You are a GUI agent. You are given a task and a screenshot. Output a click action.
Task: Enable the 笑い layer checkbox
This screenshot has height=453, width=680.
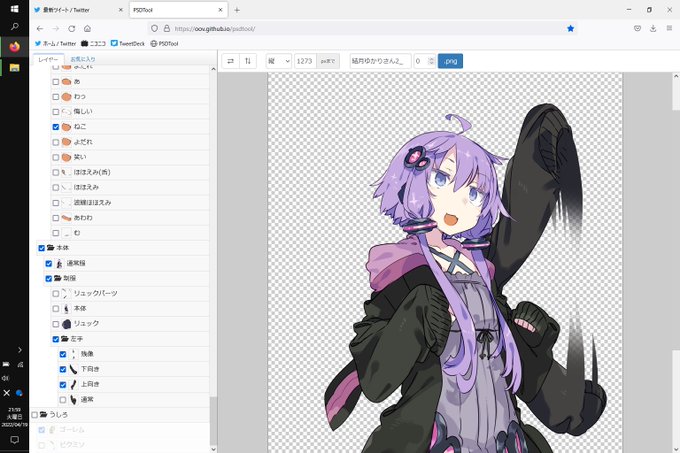coord(56,157)
